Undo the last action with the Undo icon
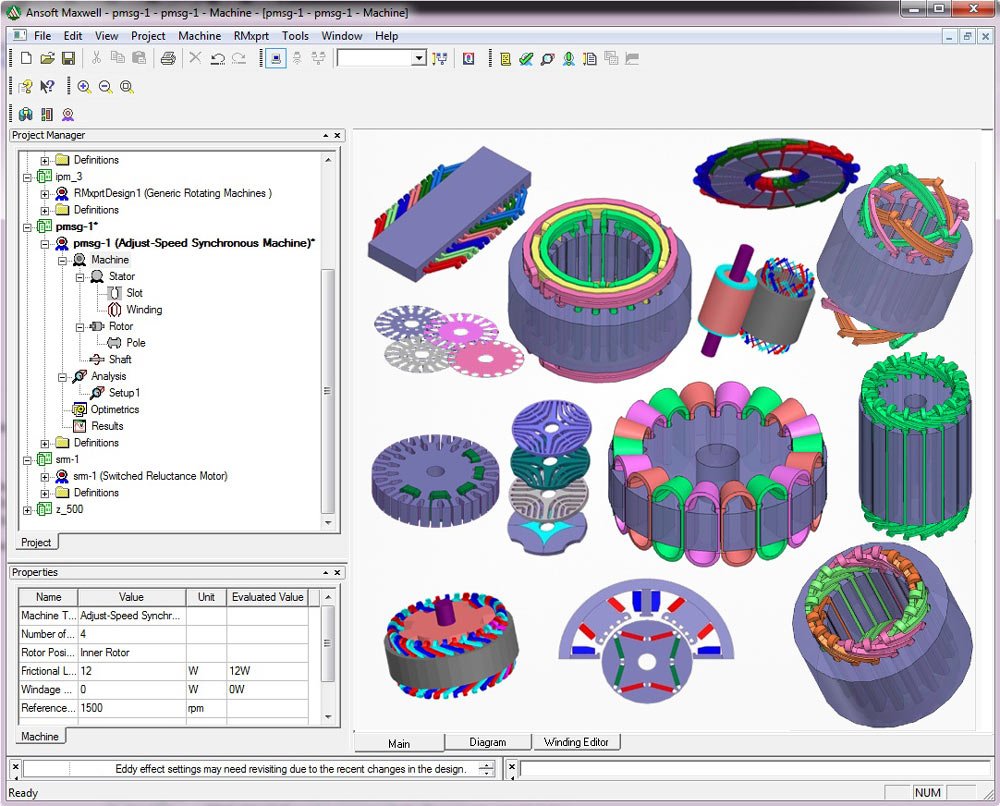 tap(217, 59)
